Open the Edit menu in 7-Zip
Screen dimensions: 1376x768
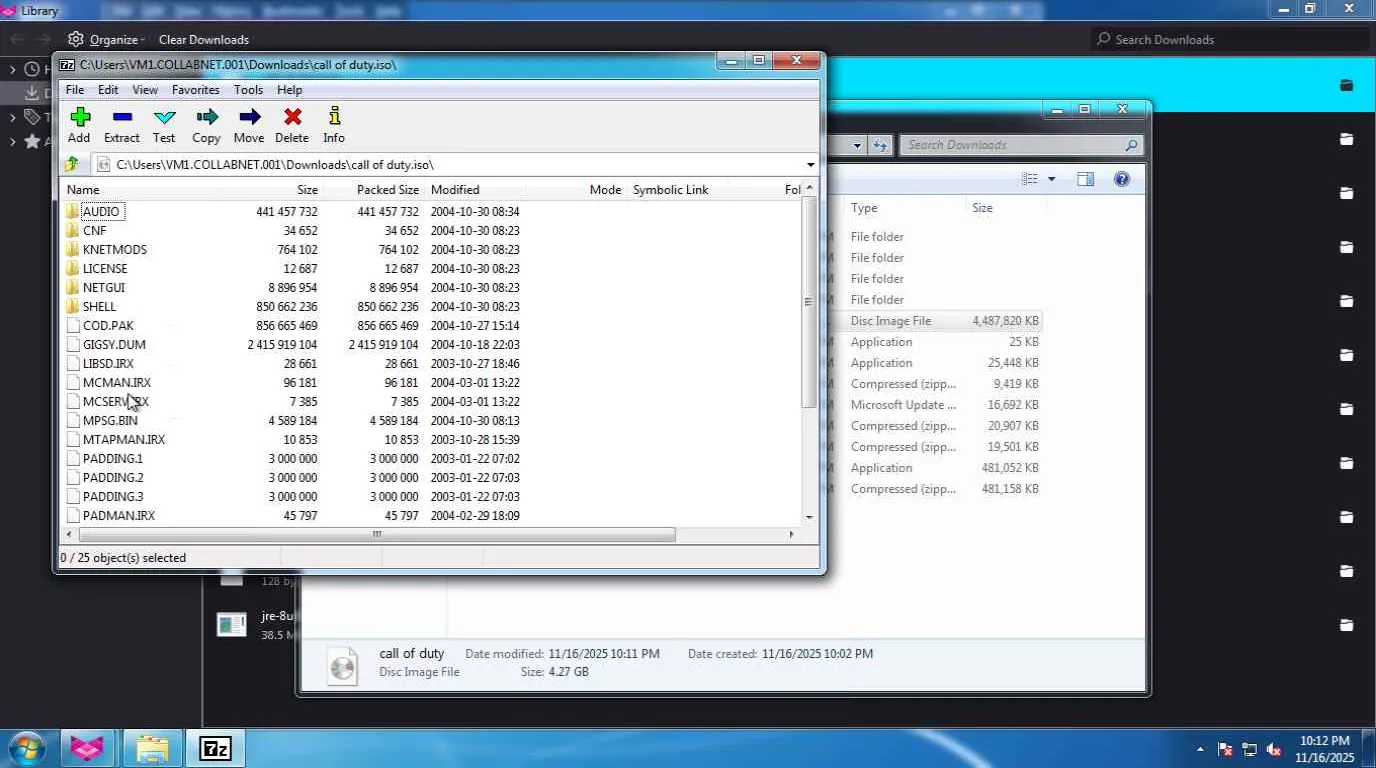point(108,90)
